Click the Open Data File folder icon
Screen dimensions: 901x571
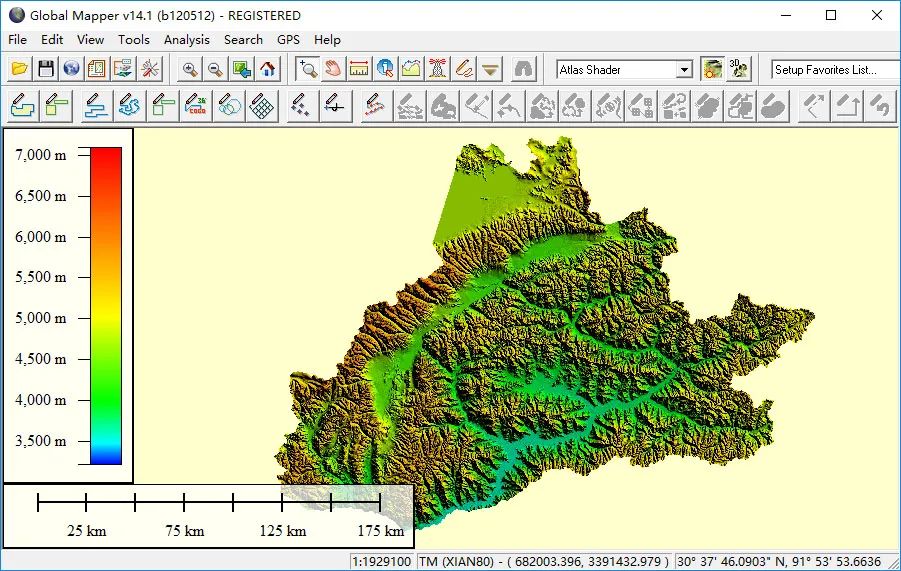(x=20, y=70)
